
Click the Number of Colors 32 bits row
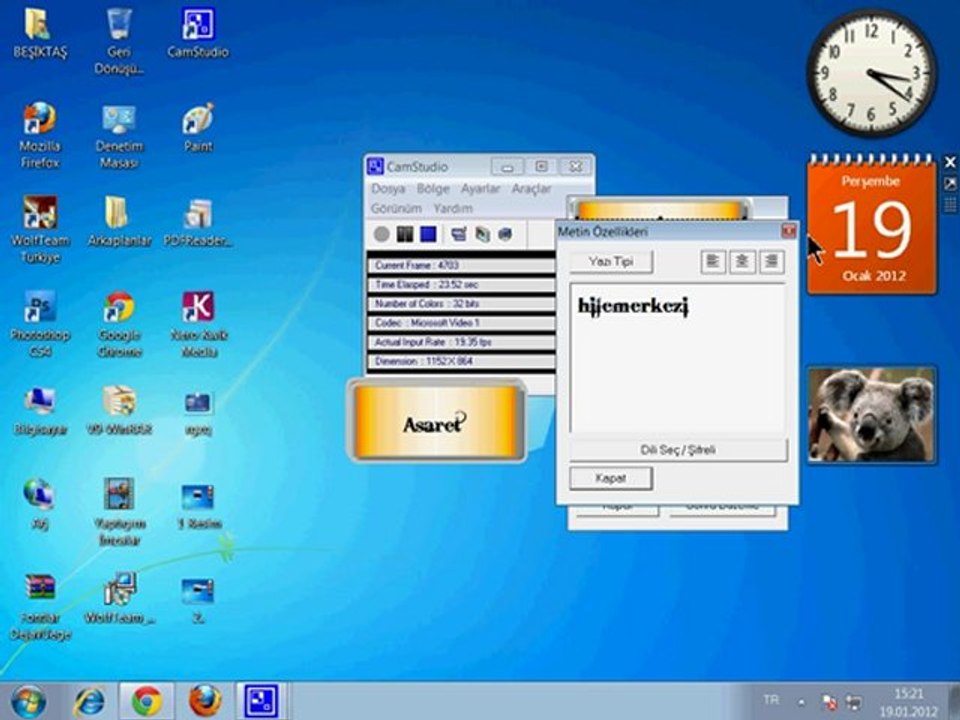460,304
